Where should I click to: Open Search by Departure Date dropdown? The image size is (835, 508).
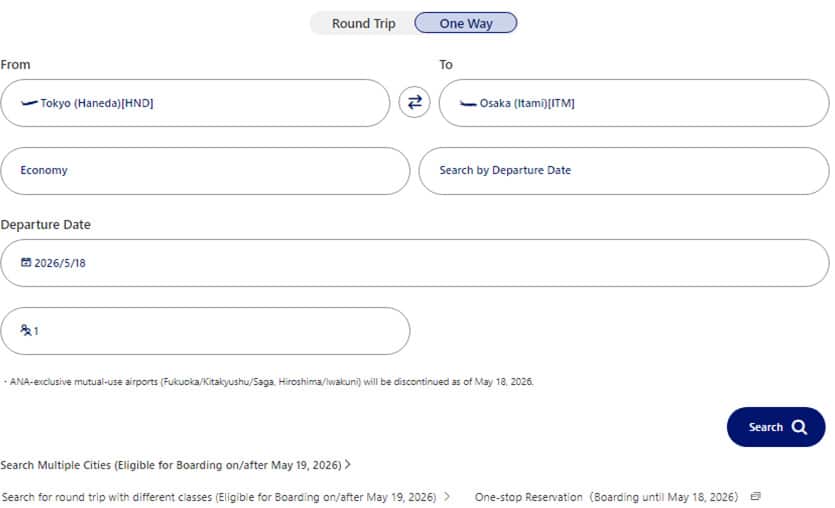point(623,171)
